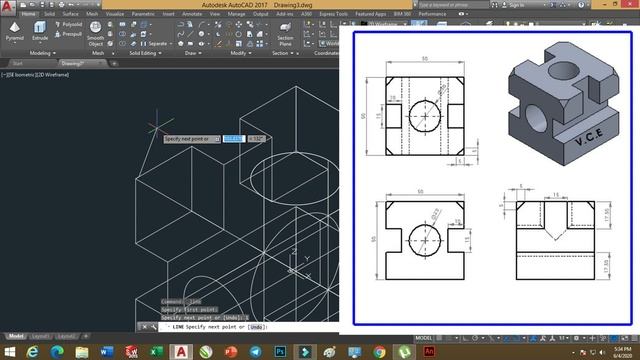The width and height of the screenshot is (640, 360).
Task: Activate the Section Plane tool
Action: point(285,34)
